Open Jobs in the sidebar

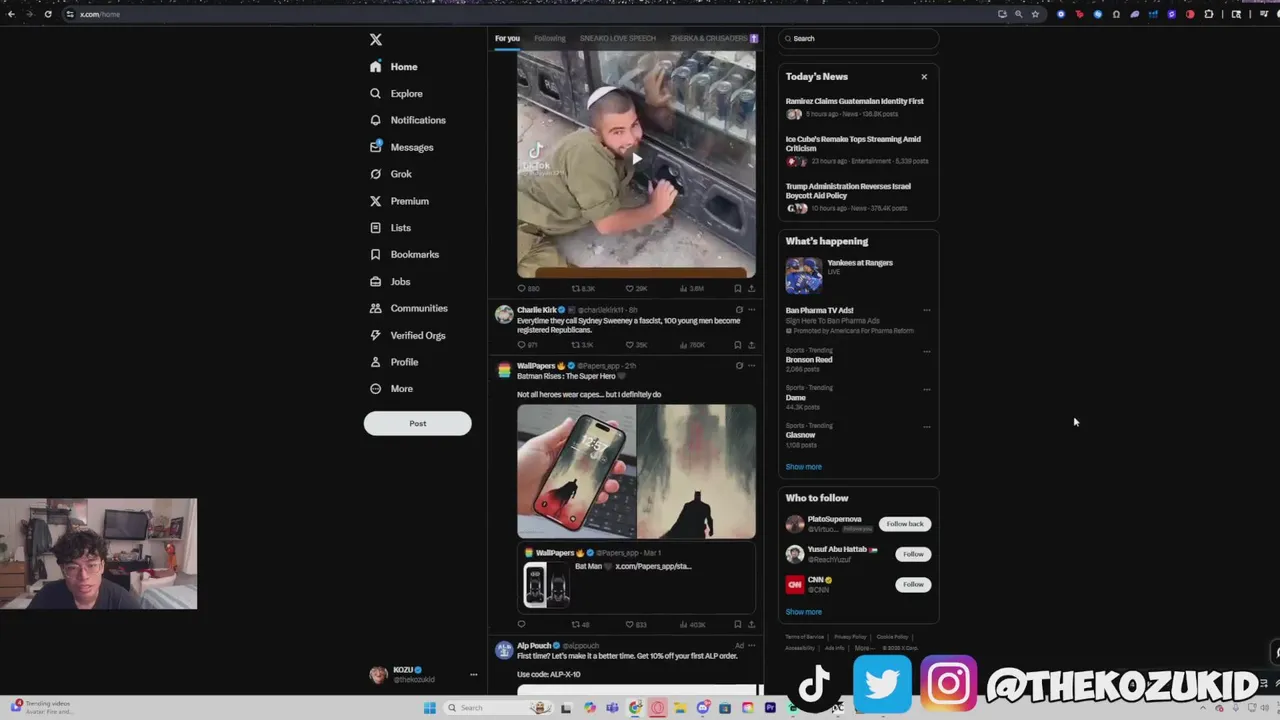[390, 282]
